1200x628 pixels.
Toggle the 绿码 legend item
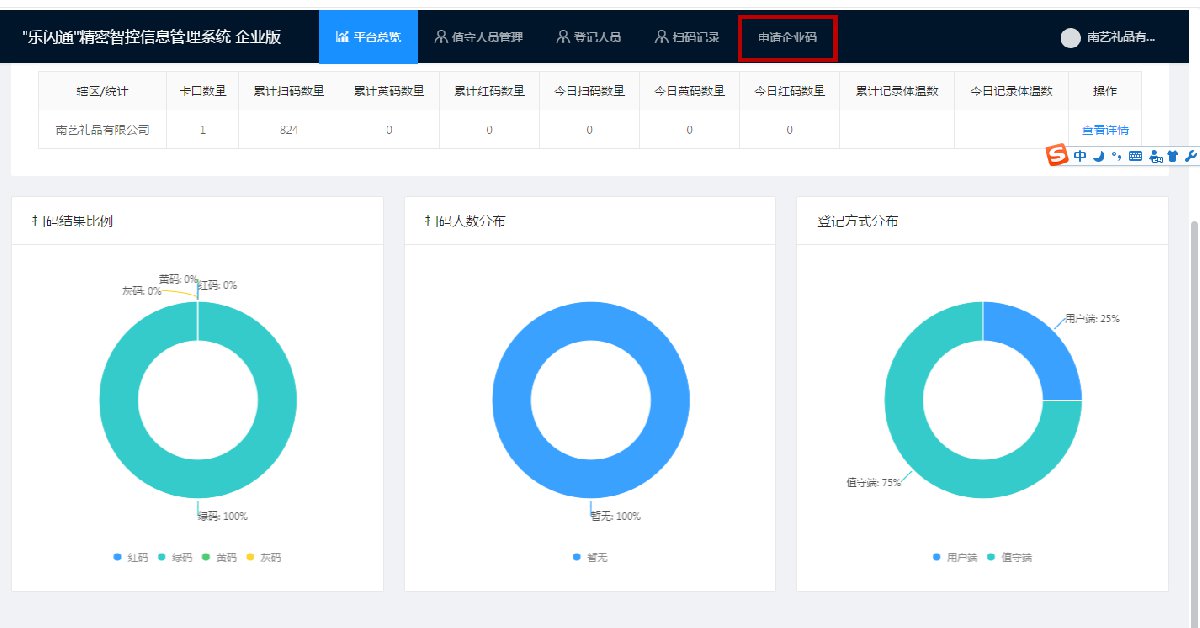tap(174, 557)
